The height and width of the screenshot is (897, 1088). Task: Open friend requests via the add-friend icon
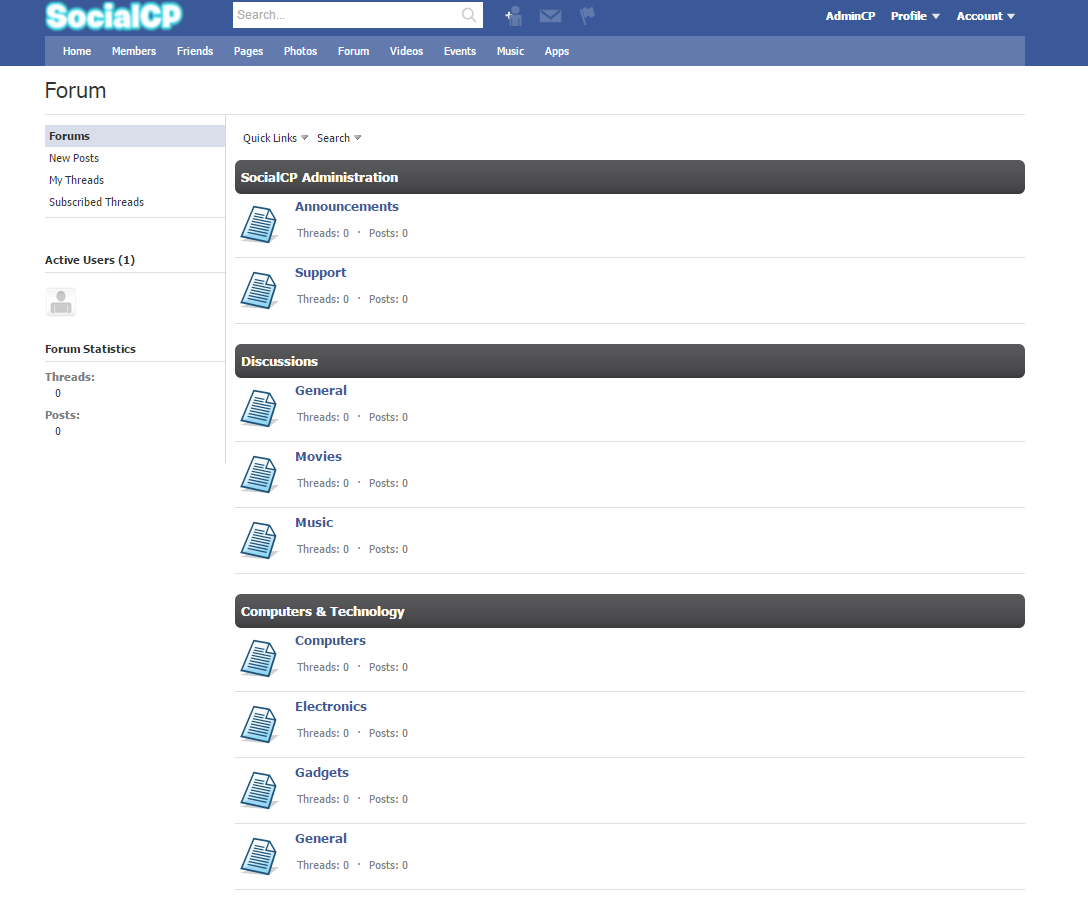[x=513, y=16]
